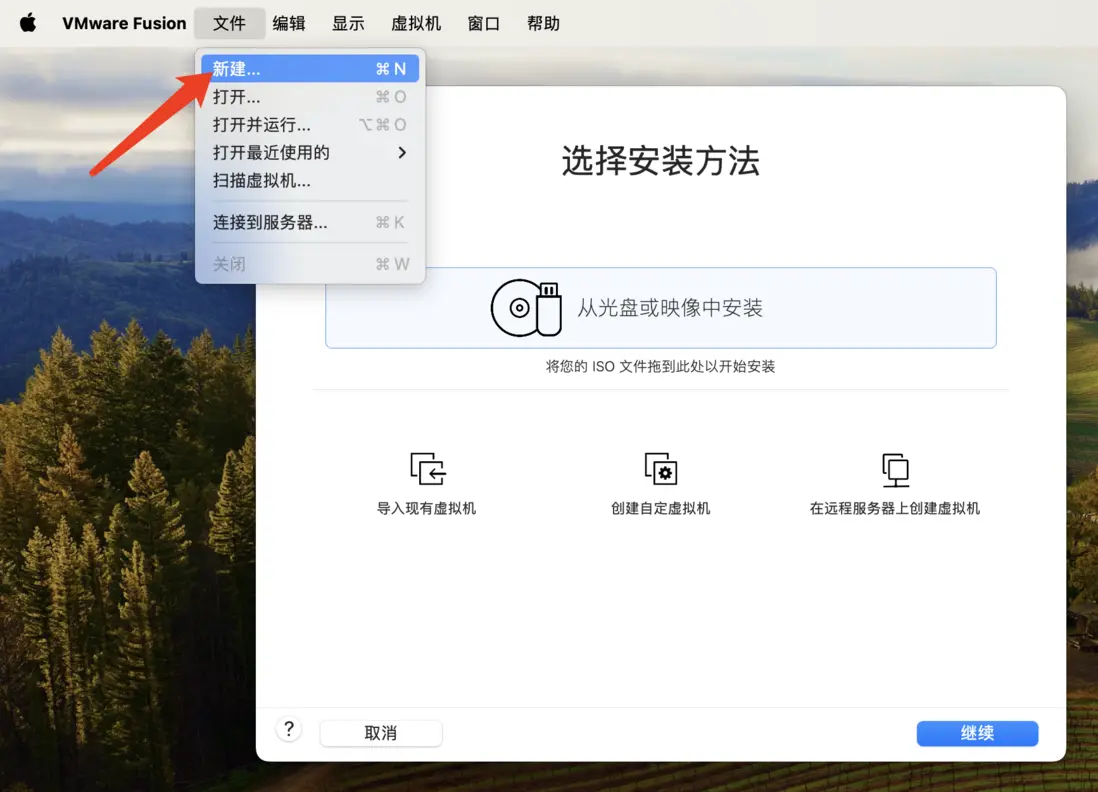The image size is (1098, 792).
Task: Select 在远程服务器上创建虚拟机 label
Action: click(895, 508)
